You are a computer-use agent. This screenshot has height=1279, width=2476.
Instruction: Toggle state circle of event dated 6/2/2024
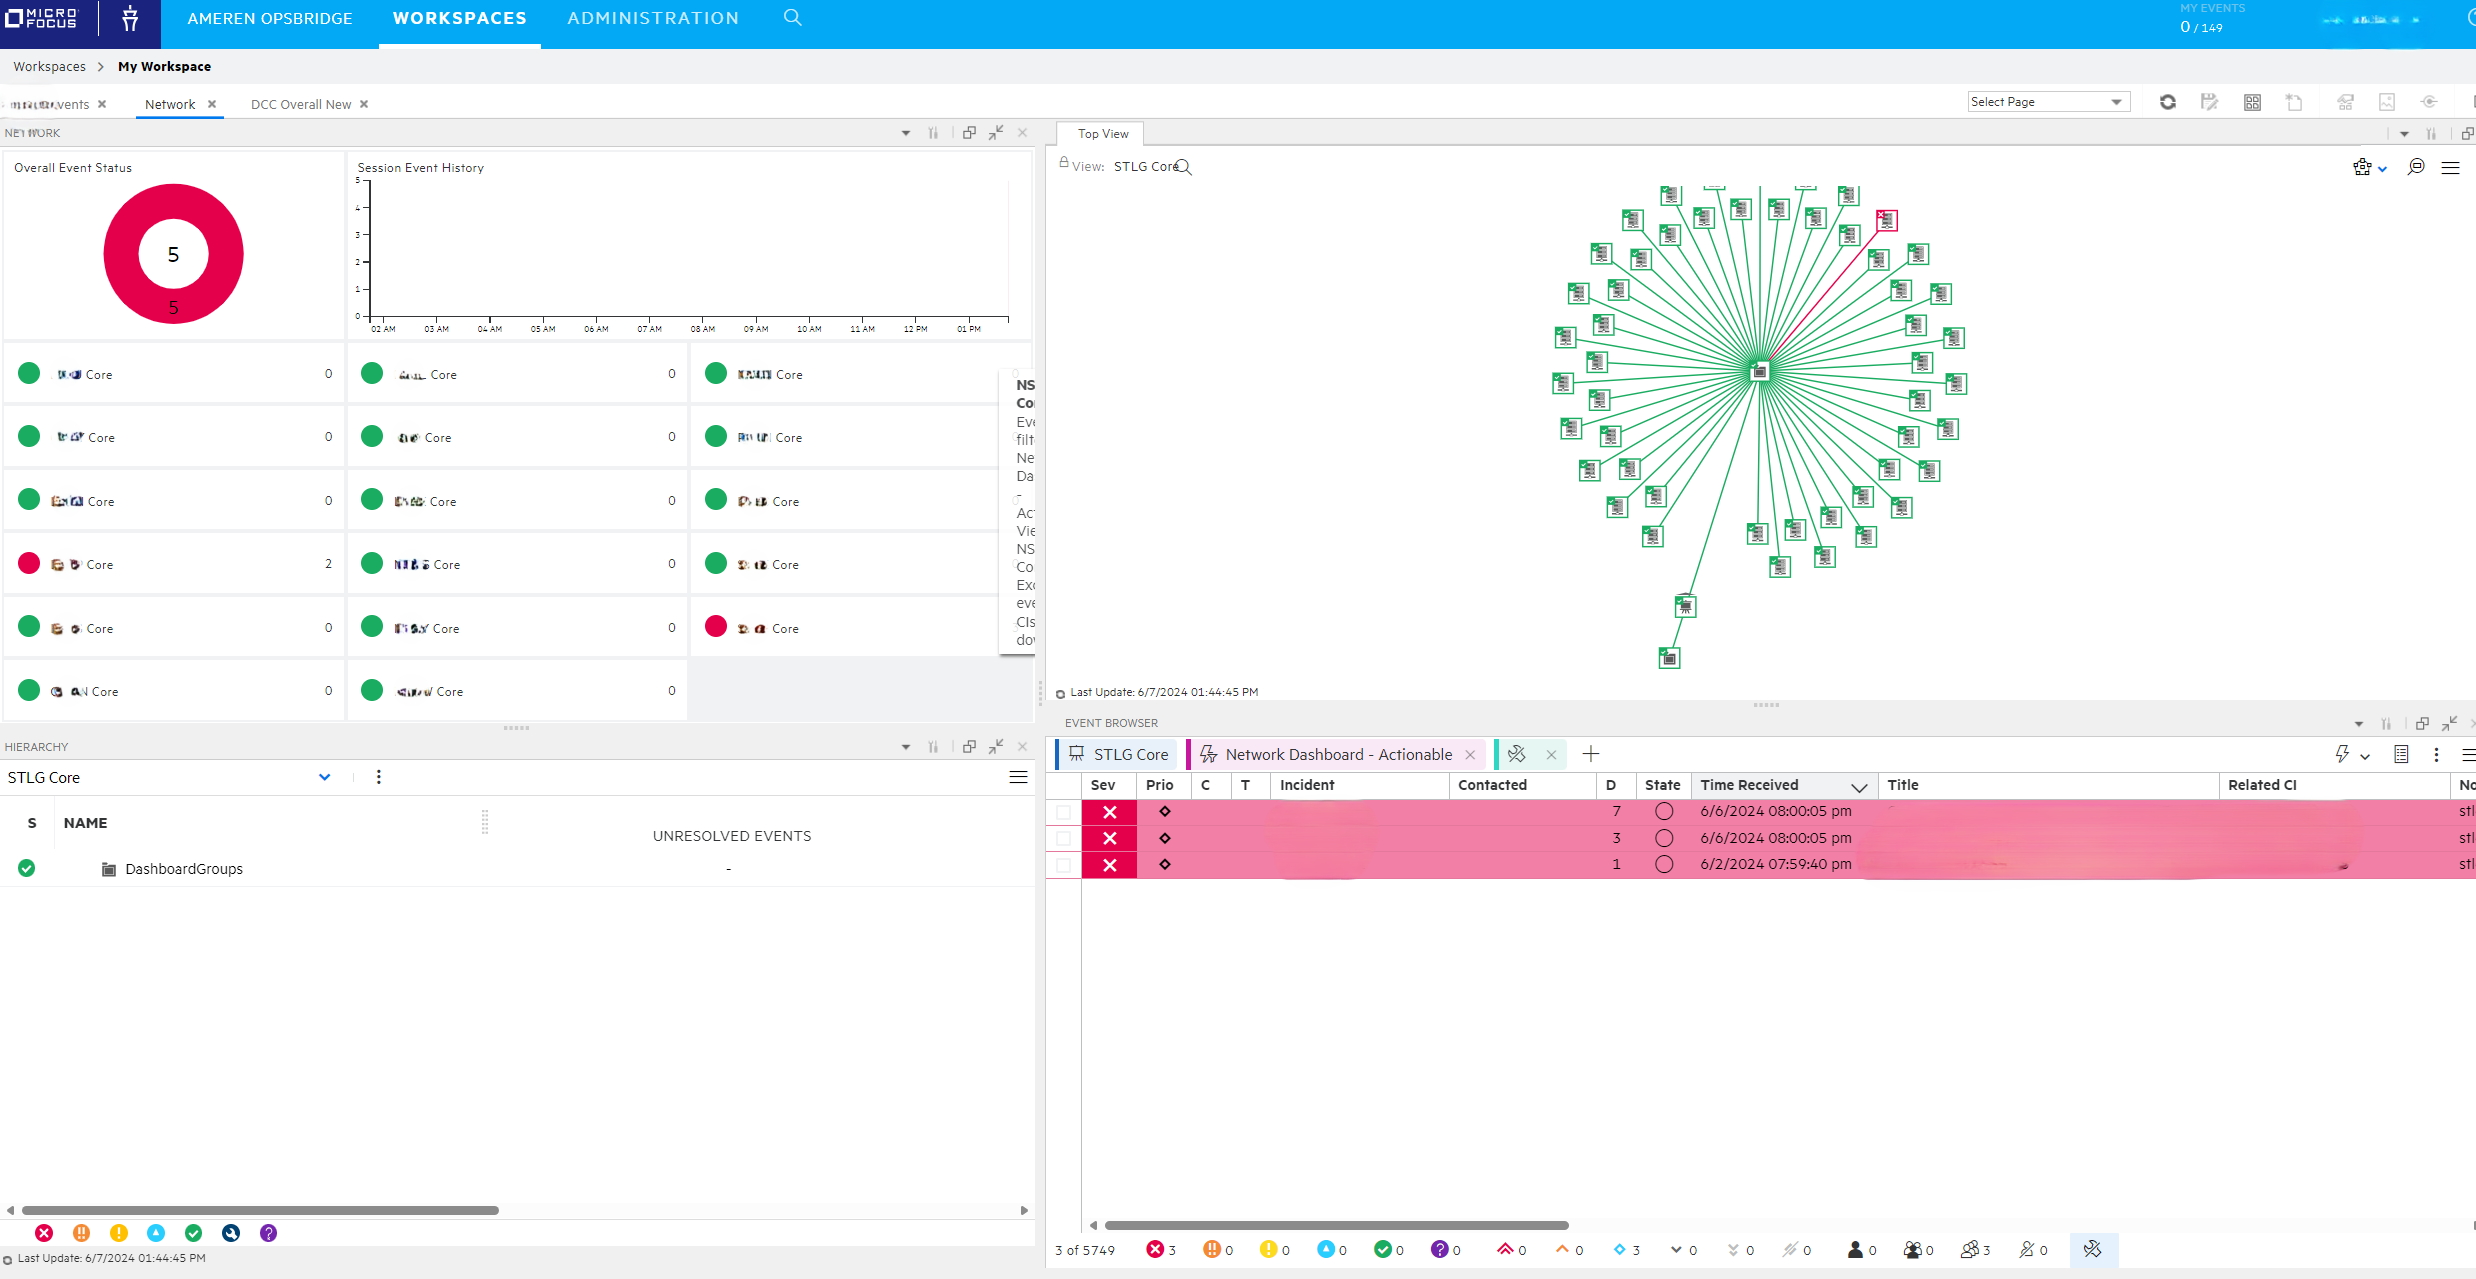tap(1664, 864)
